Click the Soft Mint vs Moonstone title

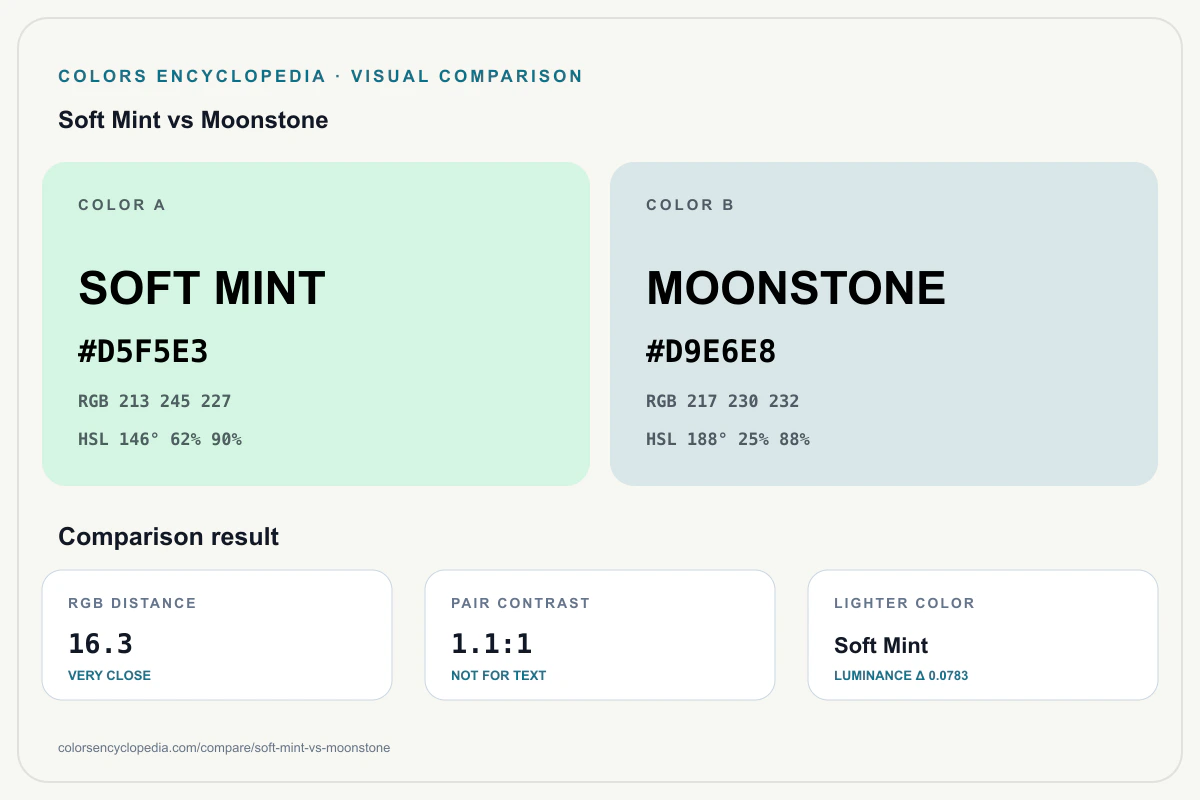tap(193, 120)
